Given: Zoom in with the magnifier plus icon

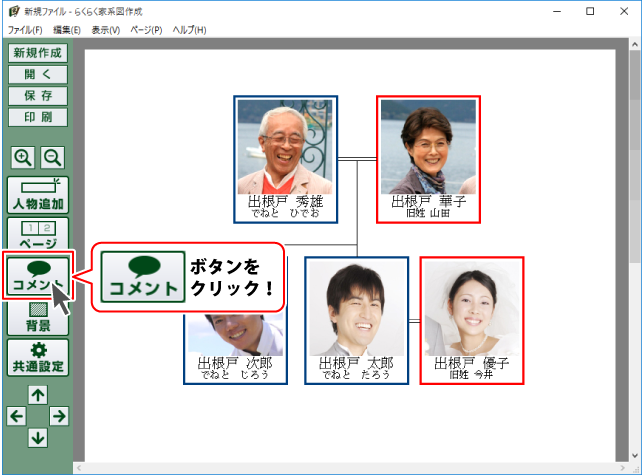Looking at the screenshot, I should pyautogui.click(x=23, y=157).
